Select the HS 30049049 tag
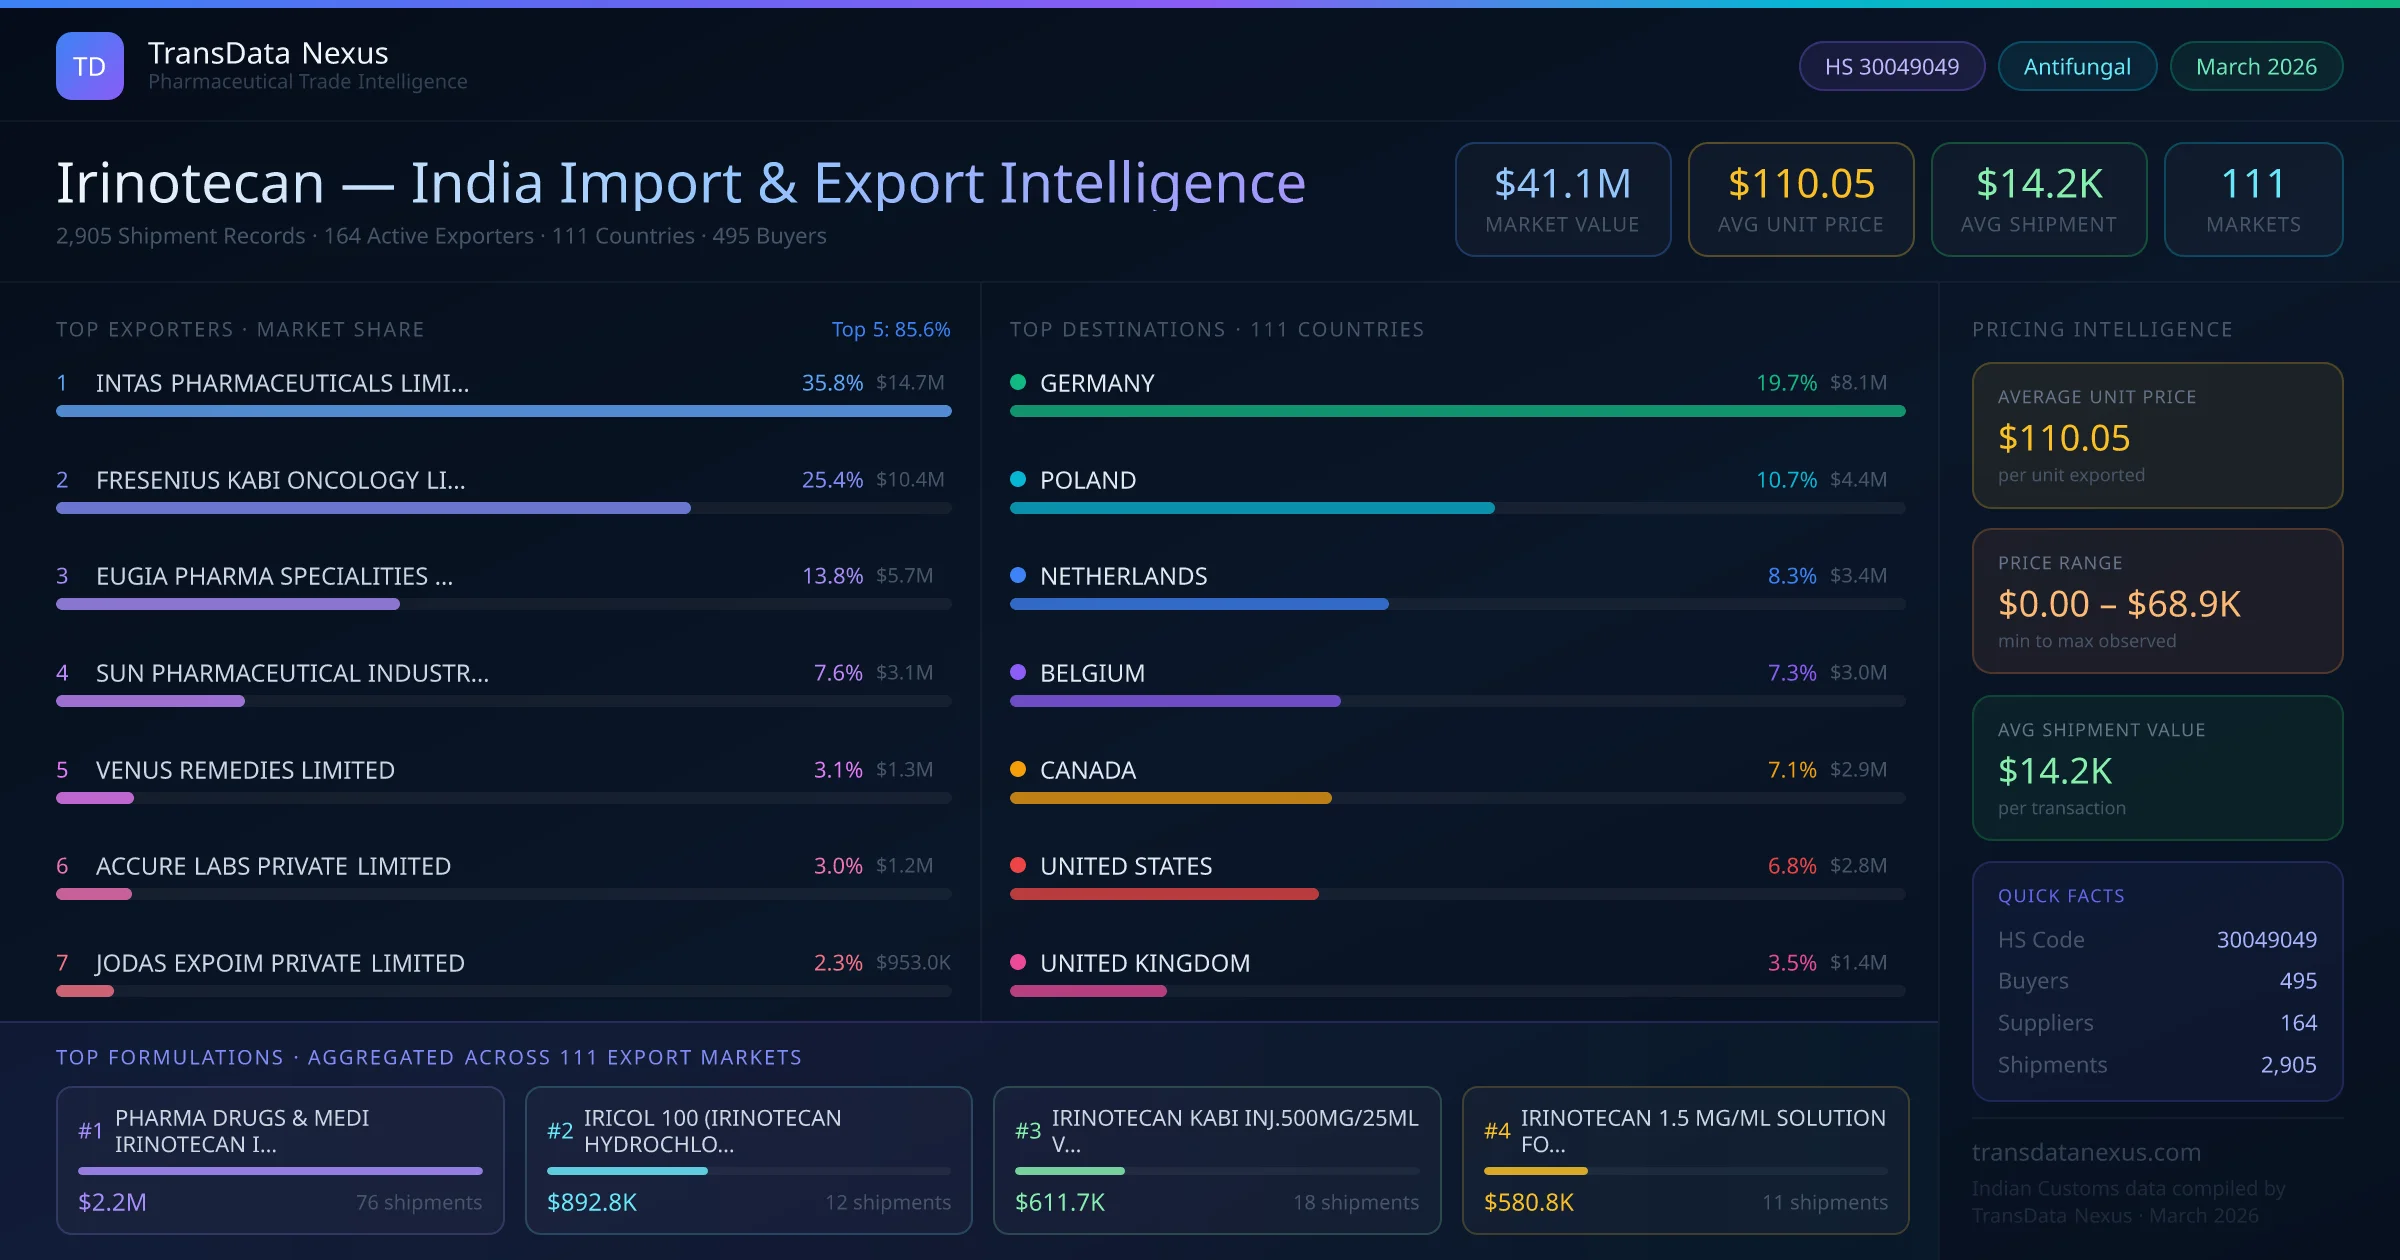The height and width of the screenshot is (1260, 2400). click(x=1891, y=66)
